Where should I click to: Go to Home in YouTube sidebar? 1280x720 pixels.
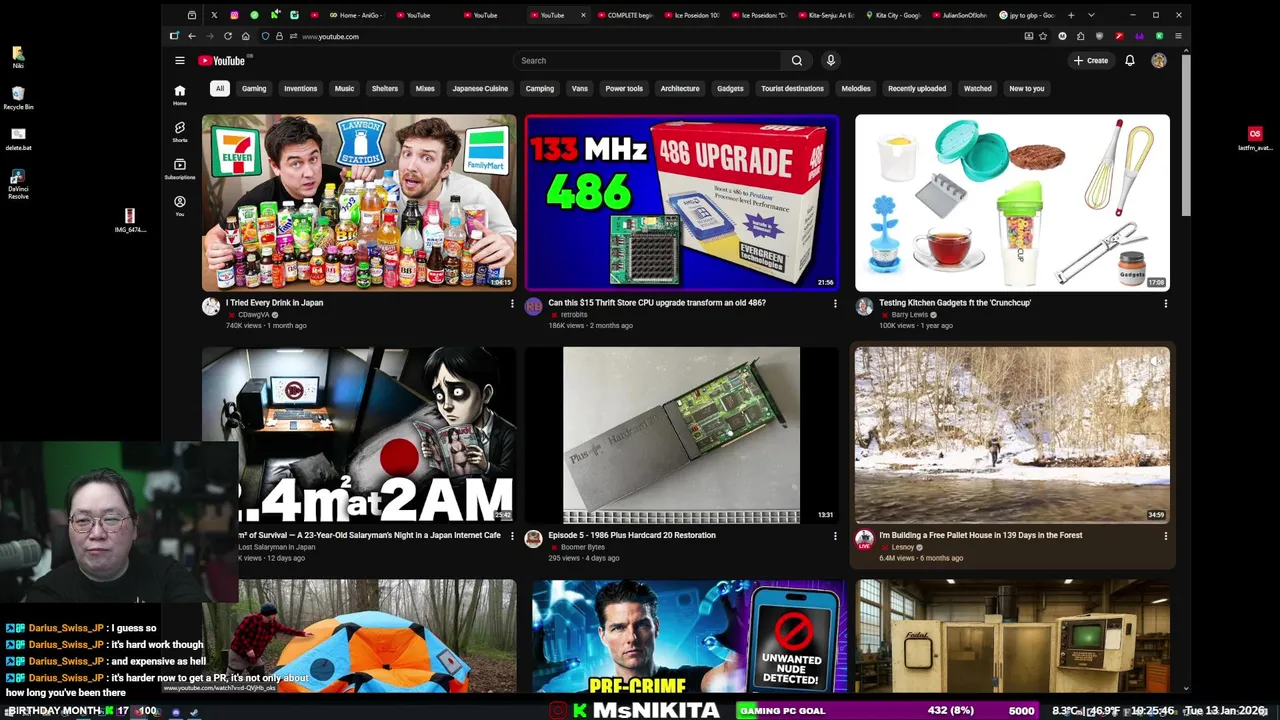point(180,95)
